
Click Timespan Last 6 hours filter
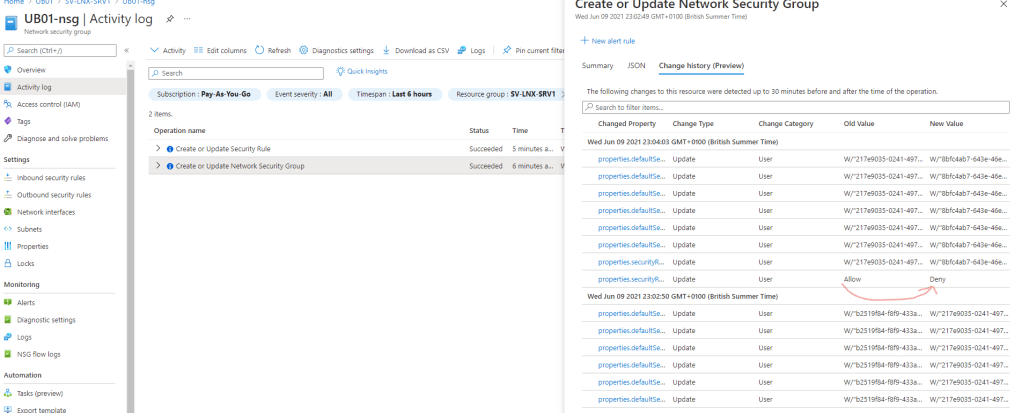pos(395,94)
